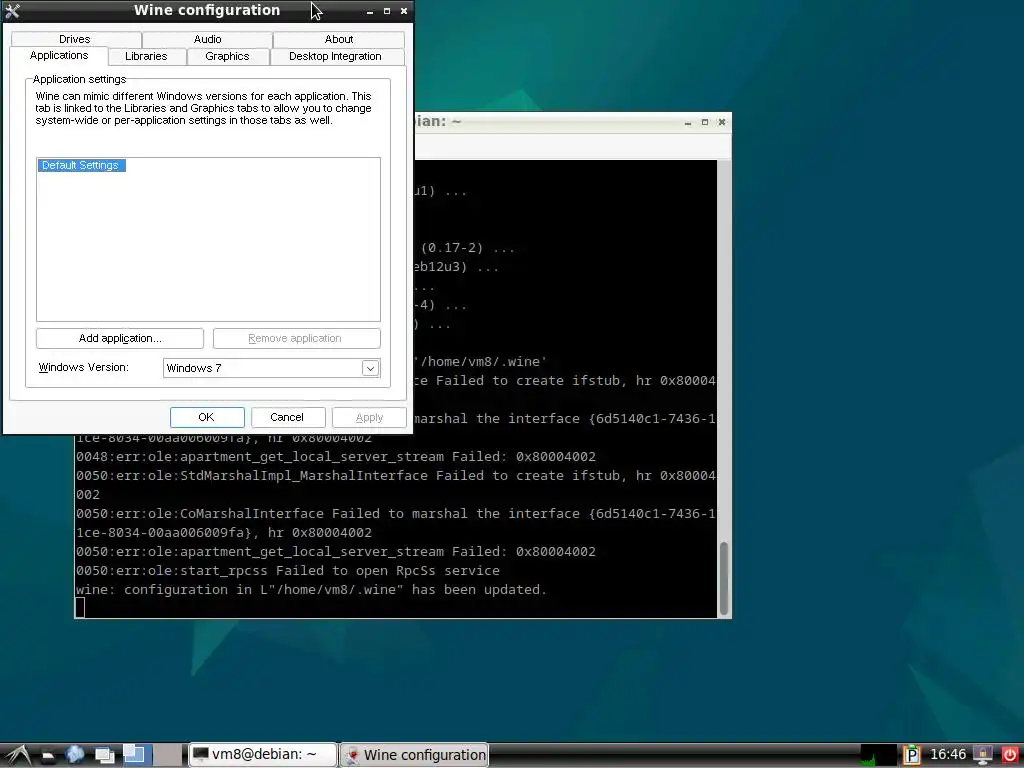Confirm with the OK button
Viewport: 1024px width, 768px height.
coord(207,417)
